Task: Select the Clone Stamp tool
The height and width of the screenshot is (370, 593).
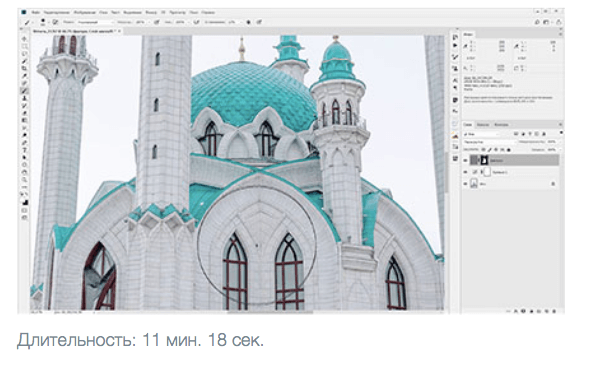Action: 25,98
